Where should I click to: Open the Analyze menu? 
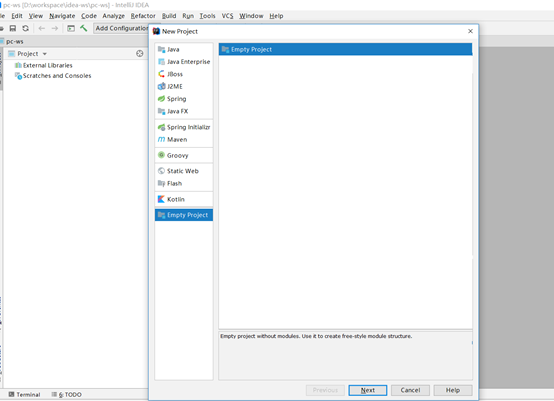[113, 16]
